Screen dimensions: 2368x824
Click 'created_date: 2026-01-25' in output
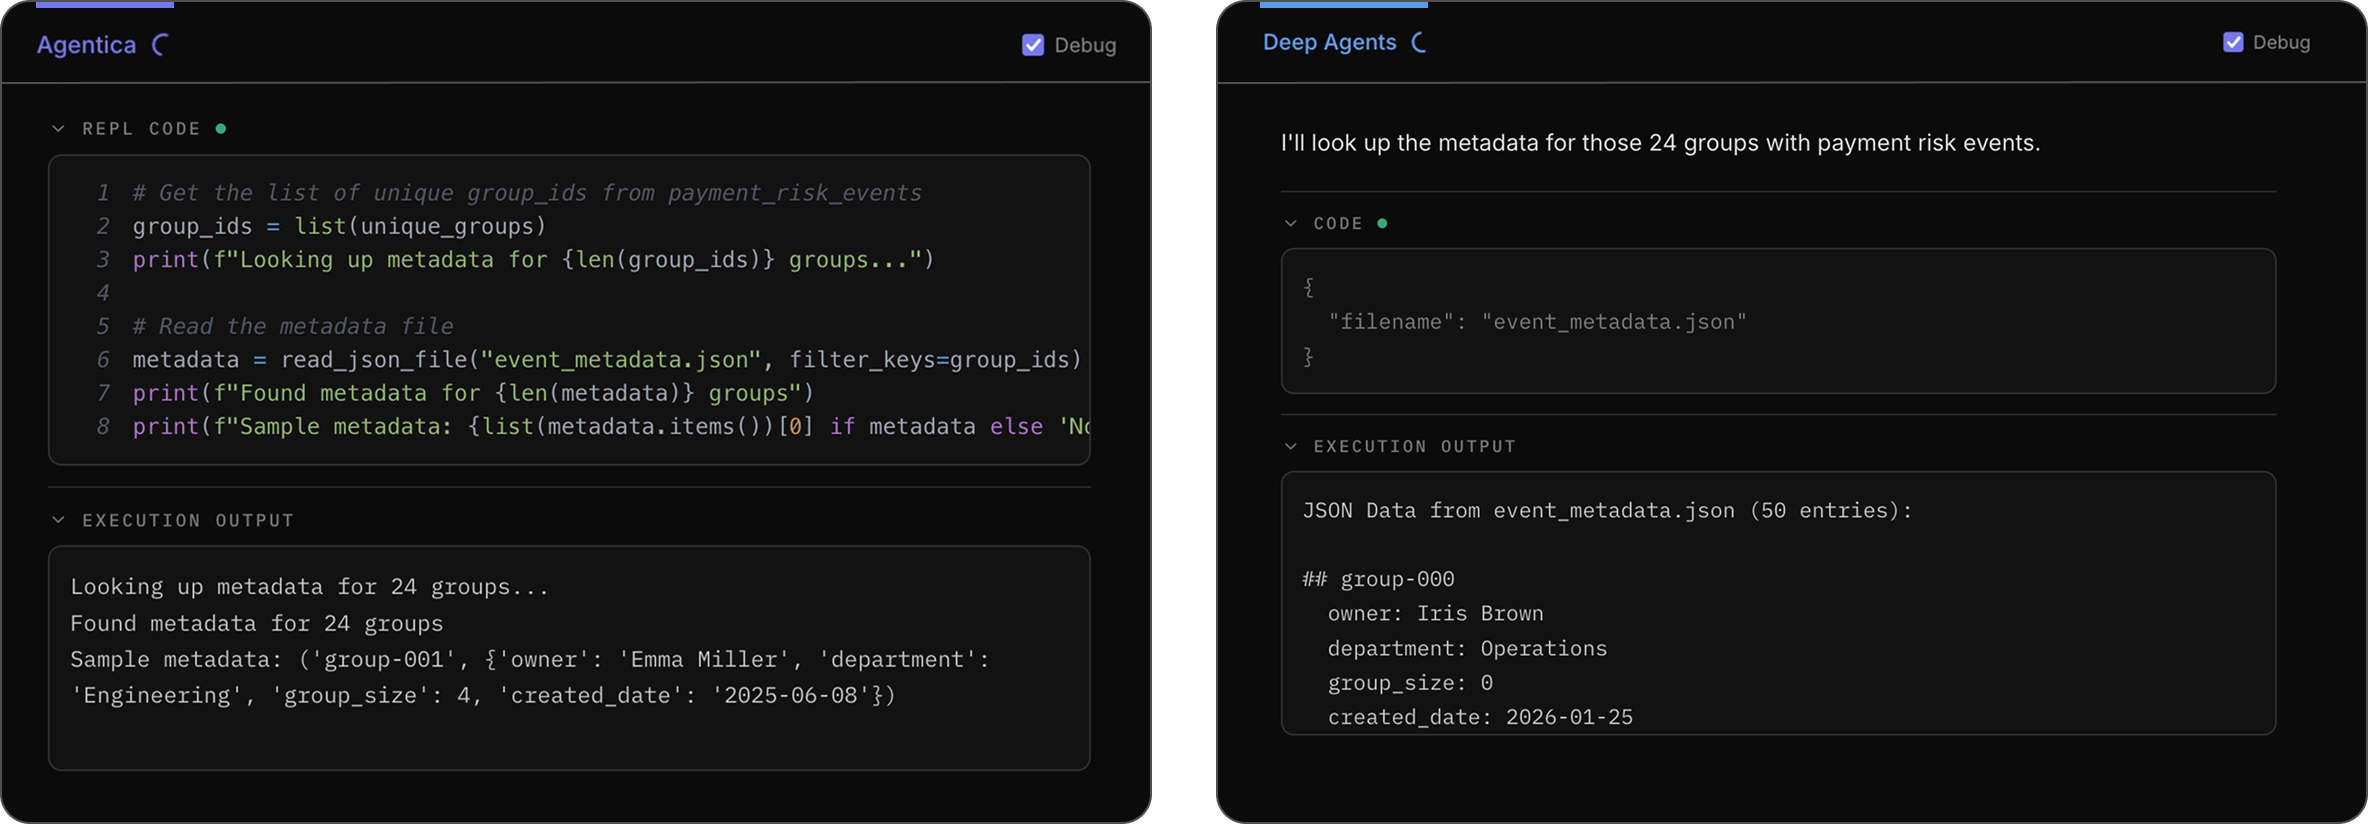[x=1480, y=717]
